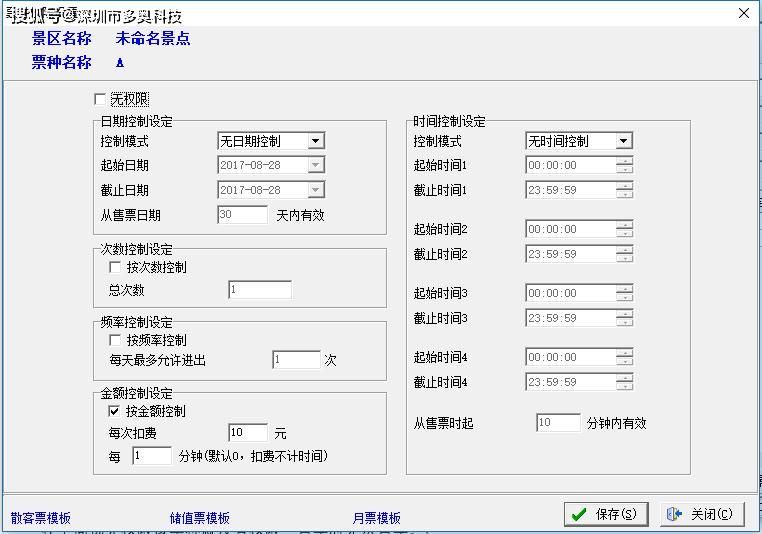Click the 截止时间3 spinner arrows
Viewport: 762px width, 534px height.
(x=624, y=318)
